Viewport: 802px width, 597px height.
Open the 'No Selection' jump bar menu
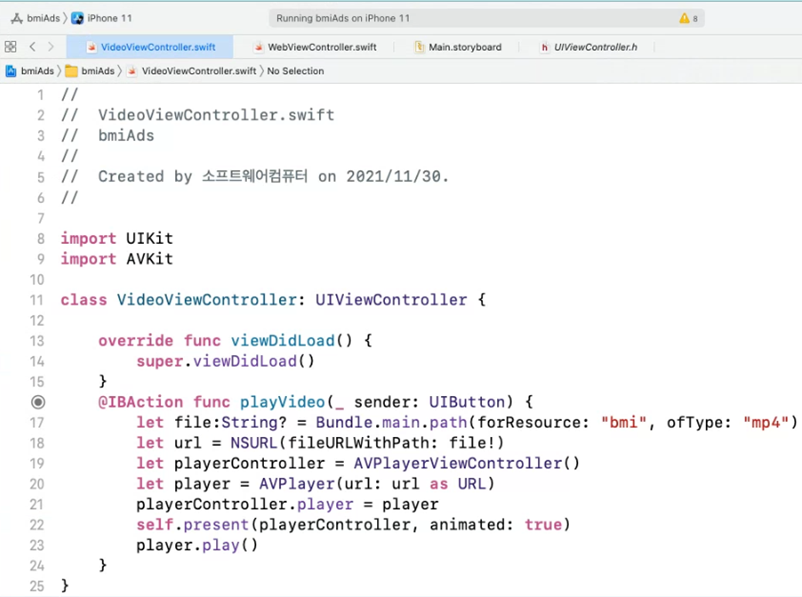[295, 71]
